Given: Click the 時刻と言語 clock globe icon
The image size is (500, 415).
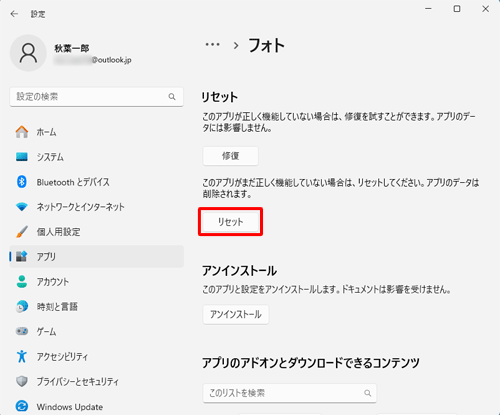Looking at the screenshot, I should (22, 306).
